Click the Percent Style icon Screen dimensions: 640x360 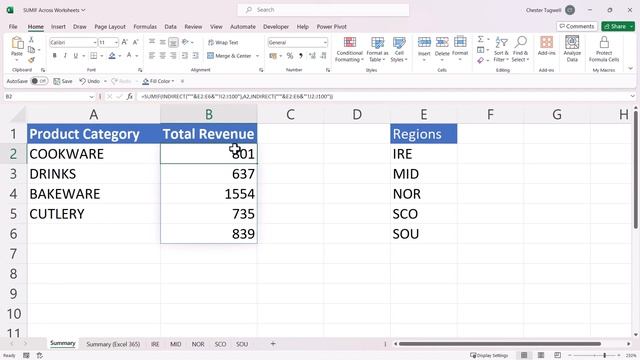[290, 56]
